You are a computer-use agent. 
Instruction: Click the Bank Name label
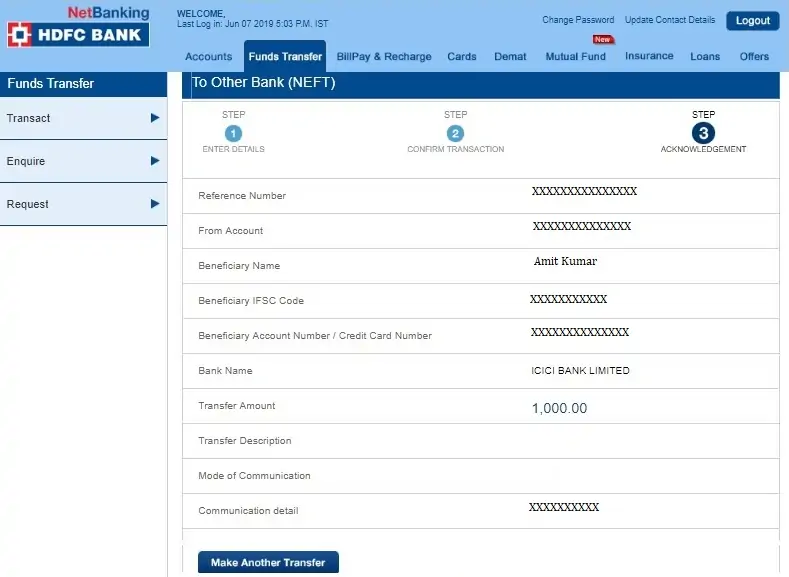pyautogui.click(x=225, y=371)
